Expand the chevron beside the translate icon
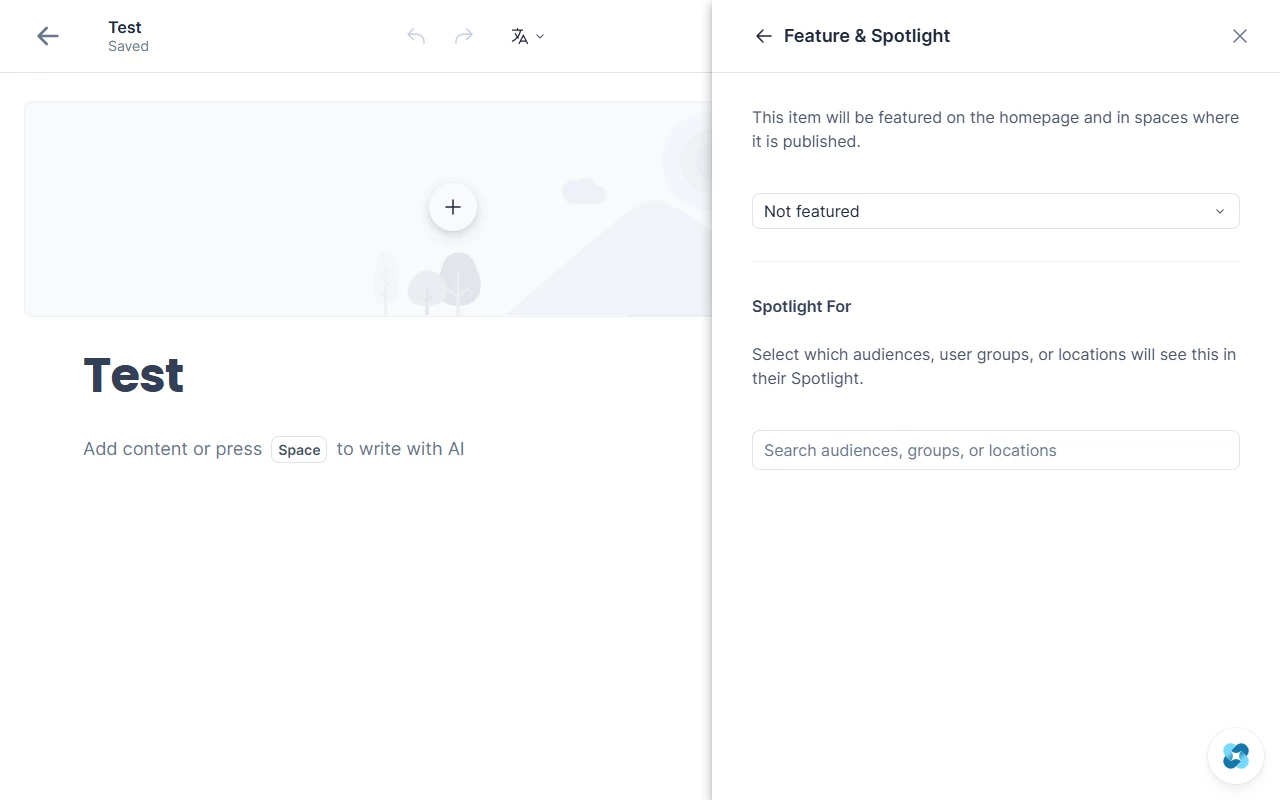Viewport: 1280px width, 800px height. (x=540, y=36)
